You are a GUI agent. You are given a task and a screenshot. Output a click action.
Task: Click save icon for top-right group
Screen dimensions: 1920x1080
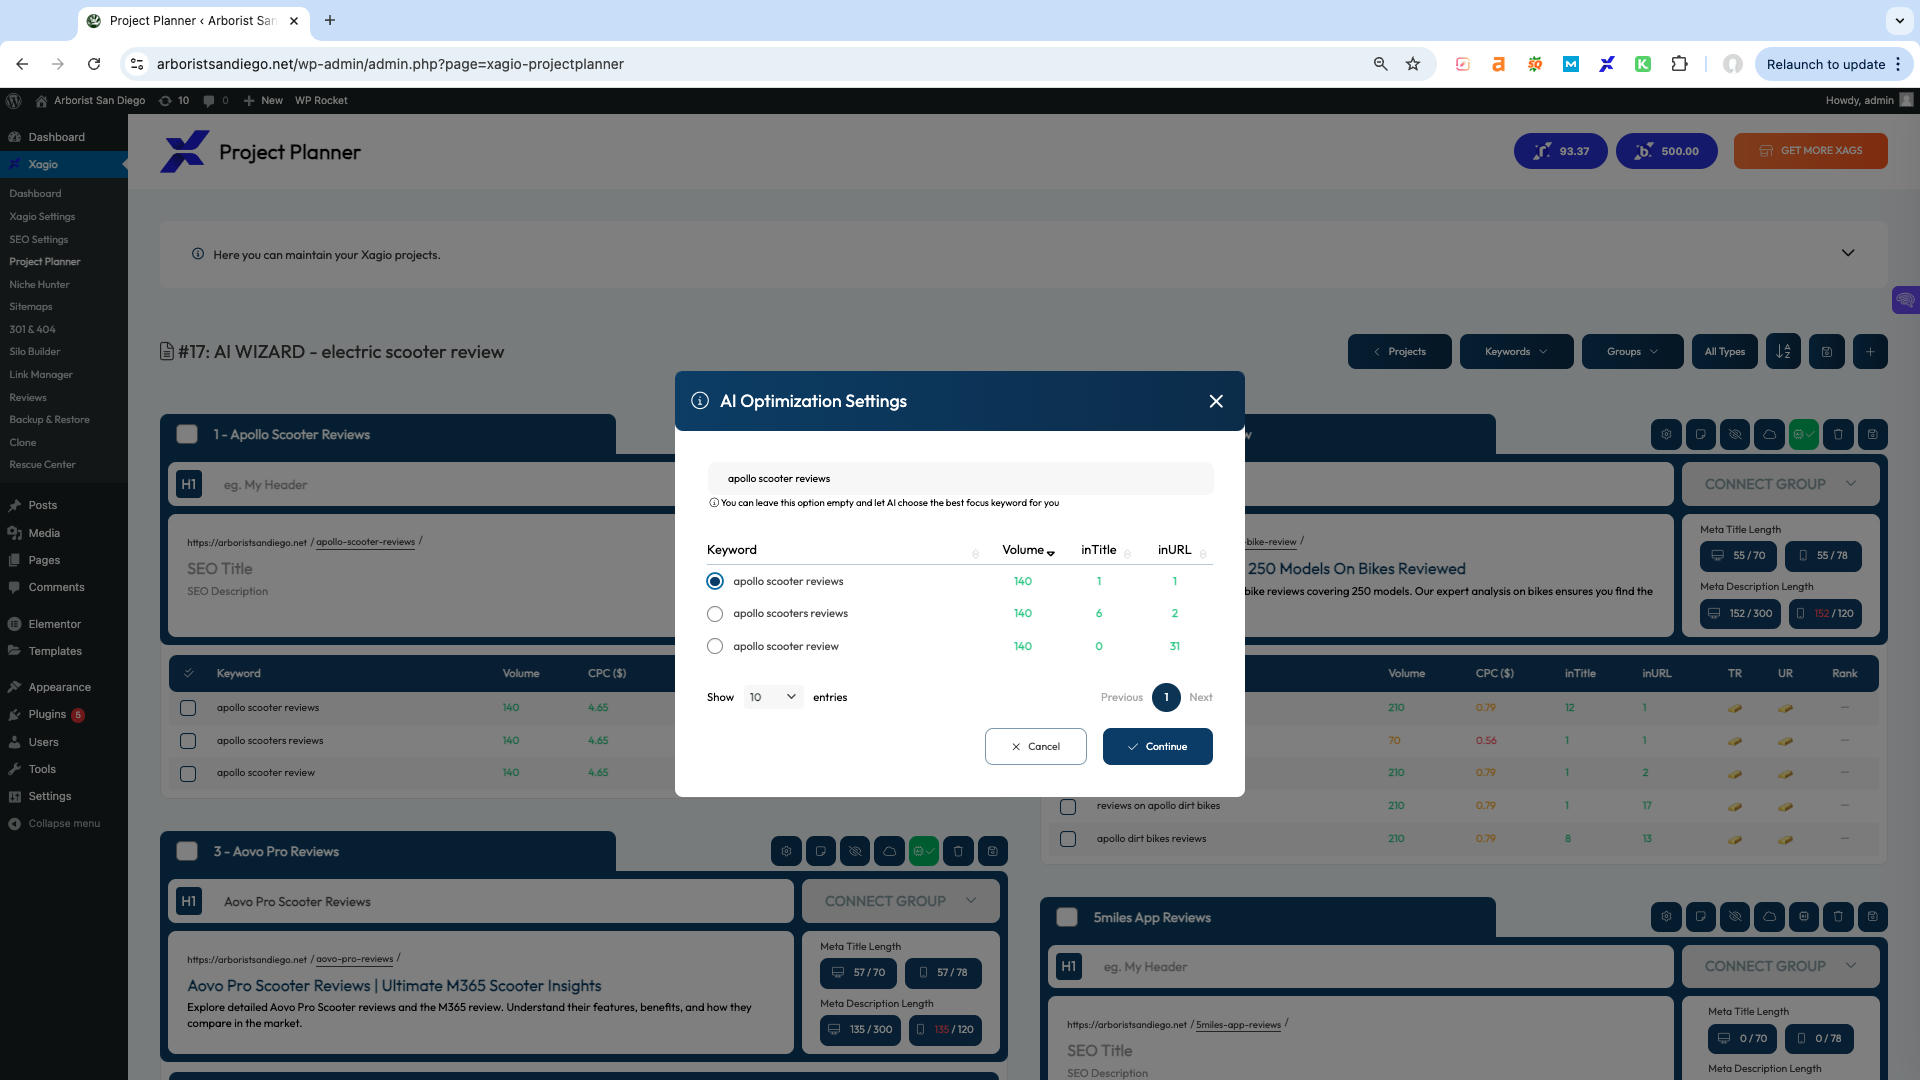(1873, 434)
